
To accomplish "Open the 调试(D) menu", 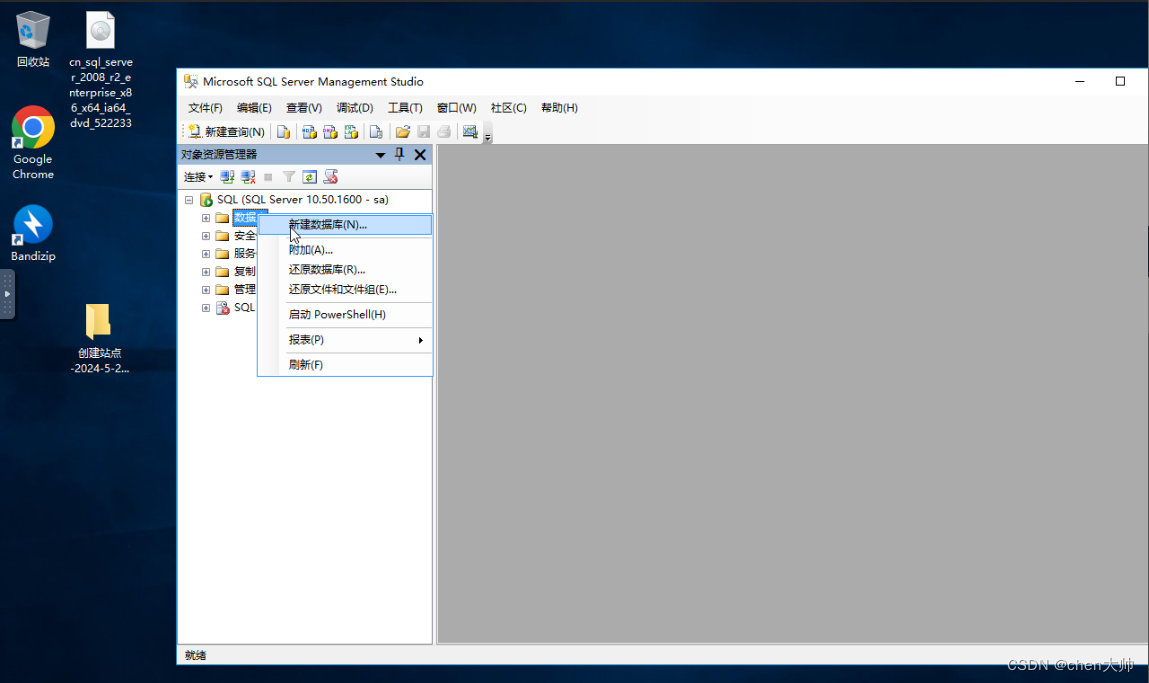I will click(x=355, y=108).
